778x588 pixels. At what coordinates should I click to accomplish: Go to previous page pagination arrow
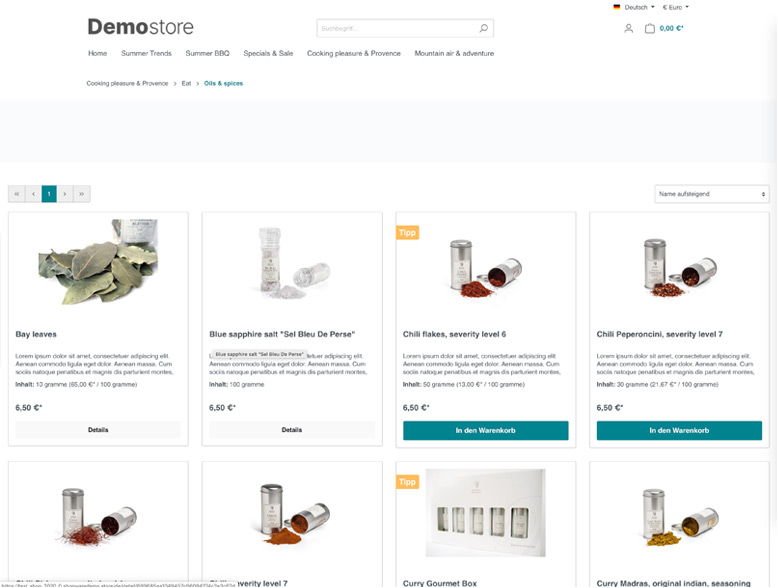(33, 194)
